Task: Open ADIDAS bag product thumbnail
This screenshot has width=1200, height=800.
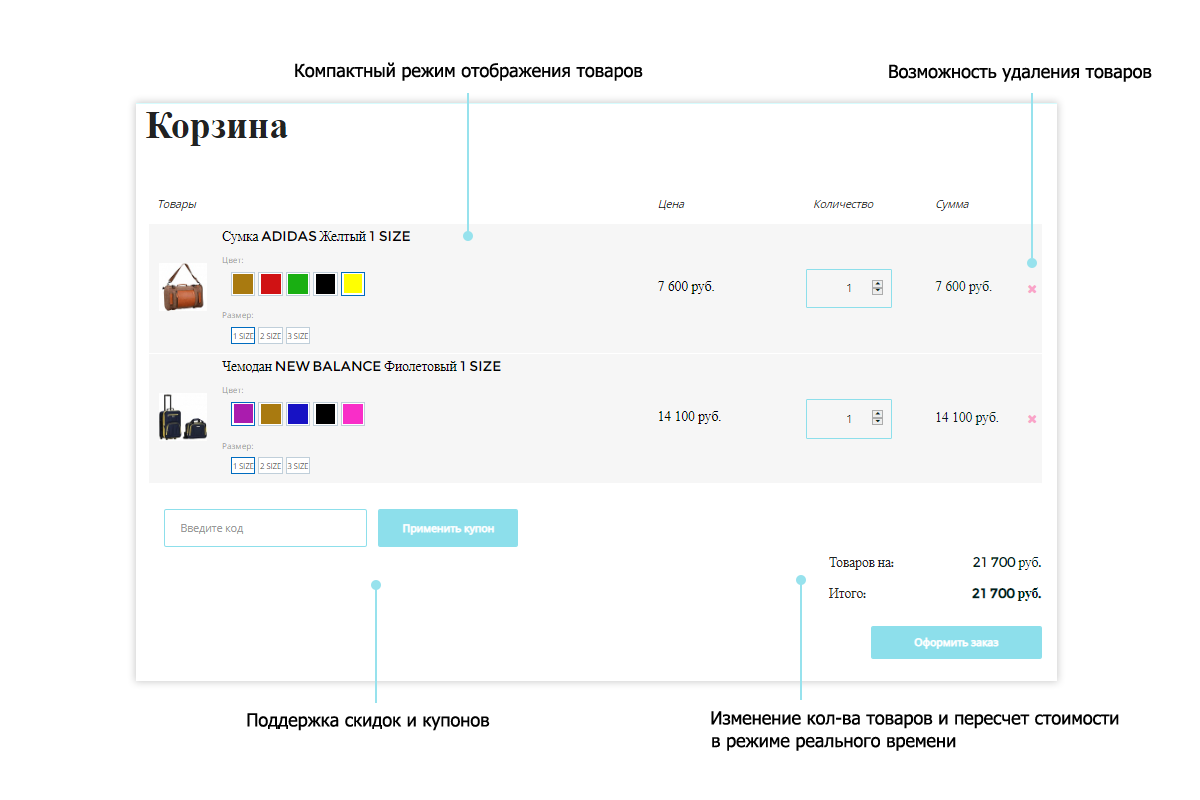Action: pos(183,288)
